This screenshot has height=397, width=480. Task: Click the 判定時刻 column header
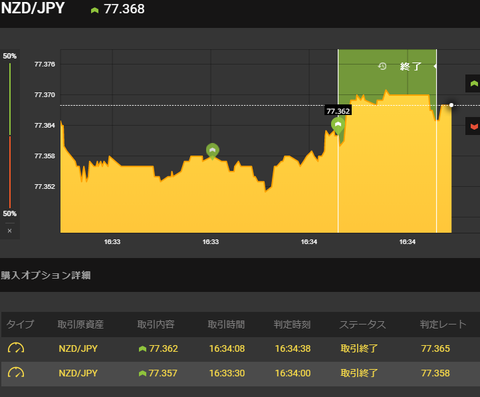pyautogui.click(x=292, y=324)
